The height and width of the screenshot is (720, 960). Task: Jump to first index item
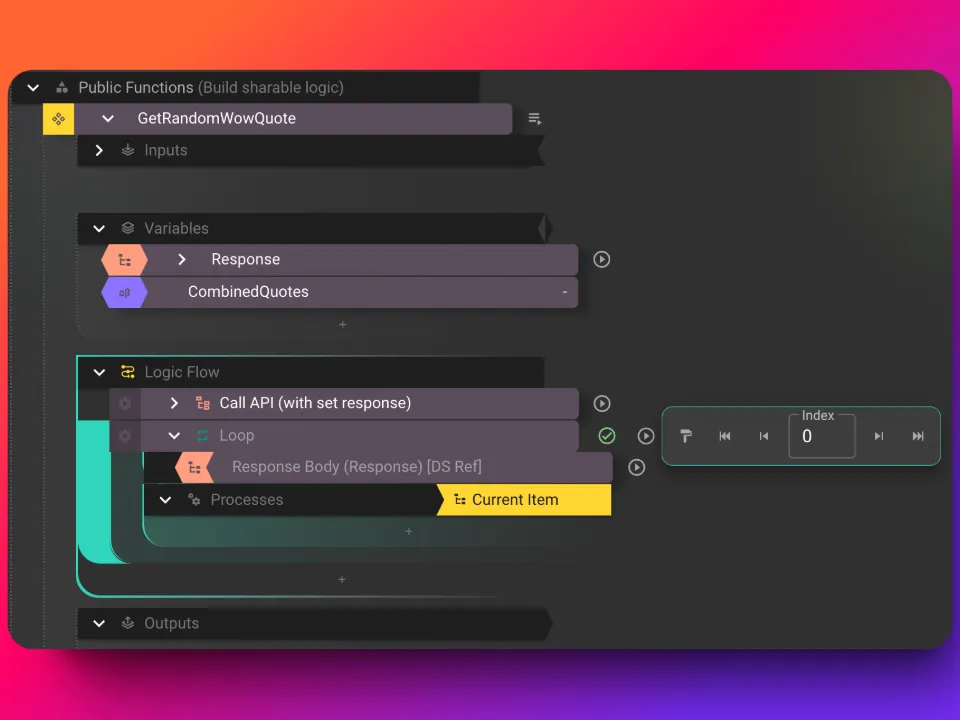pos(725,436)
